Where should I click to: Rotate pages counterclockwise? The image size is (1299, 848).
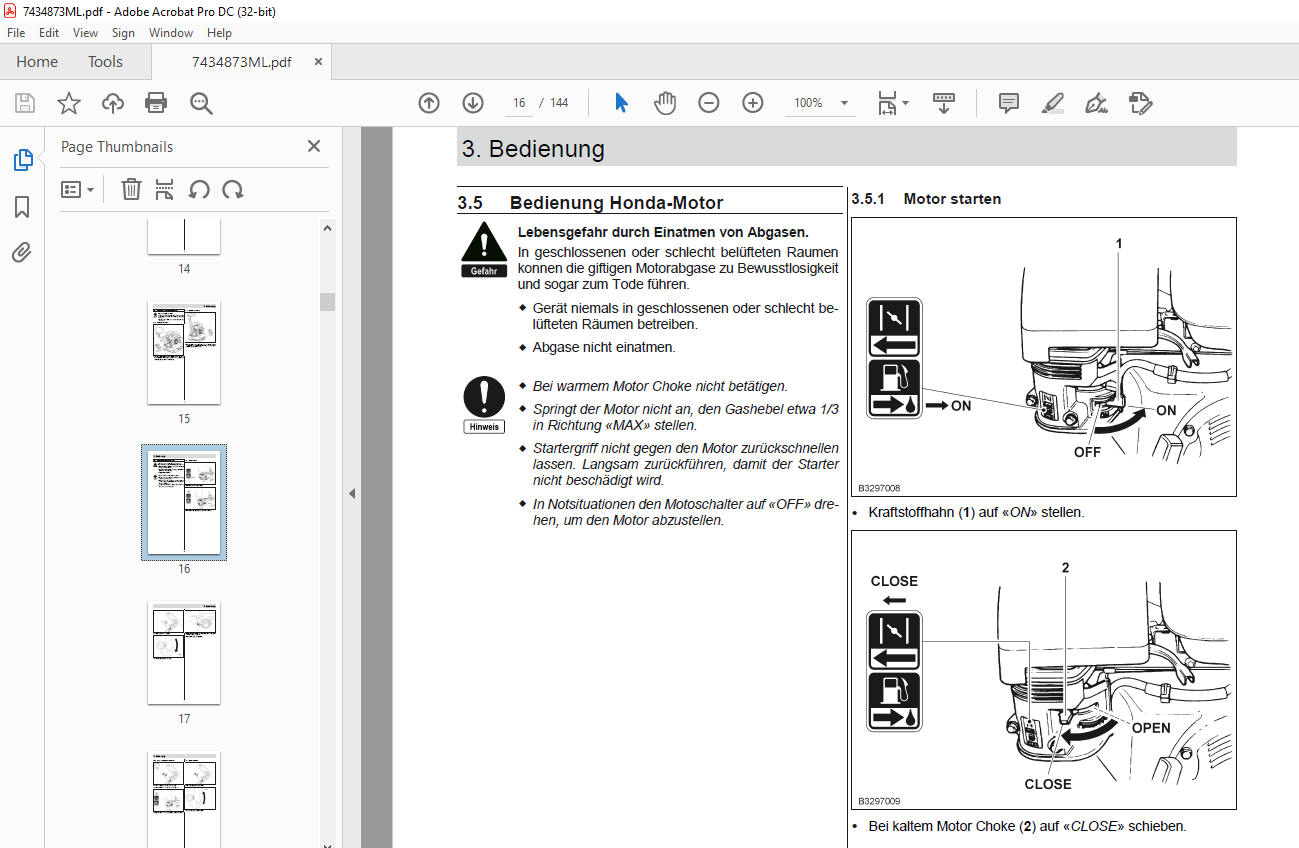click(x=199, y=189)
